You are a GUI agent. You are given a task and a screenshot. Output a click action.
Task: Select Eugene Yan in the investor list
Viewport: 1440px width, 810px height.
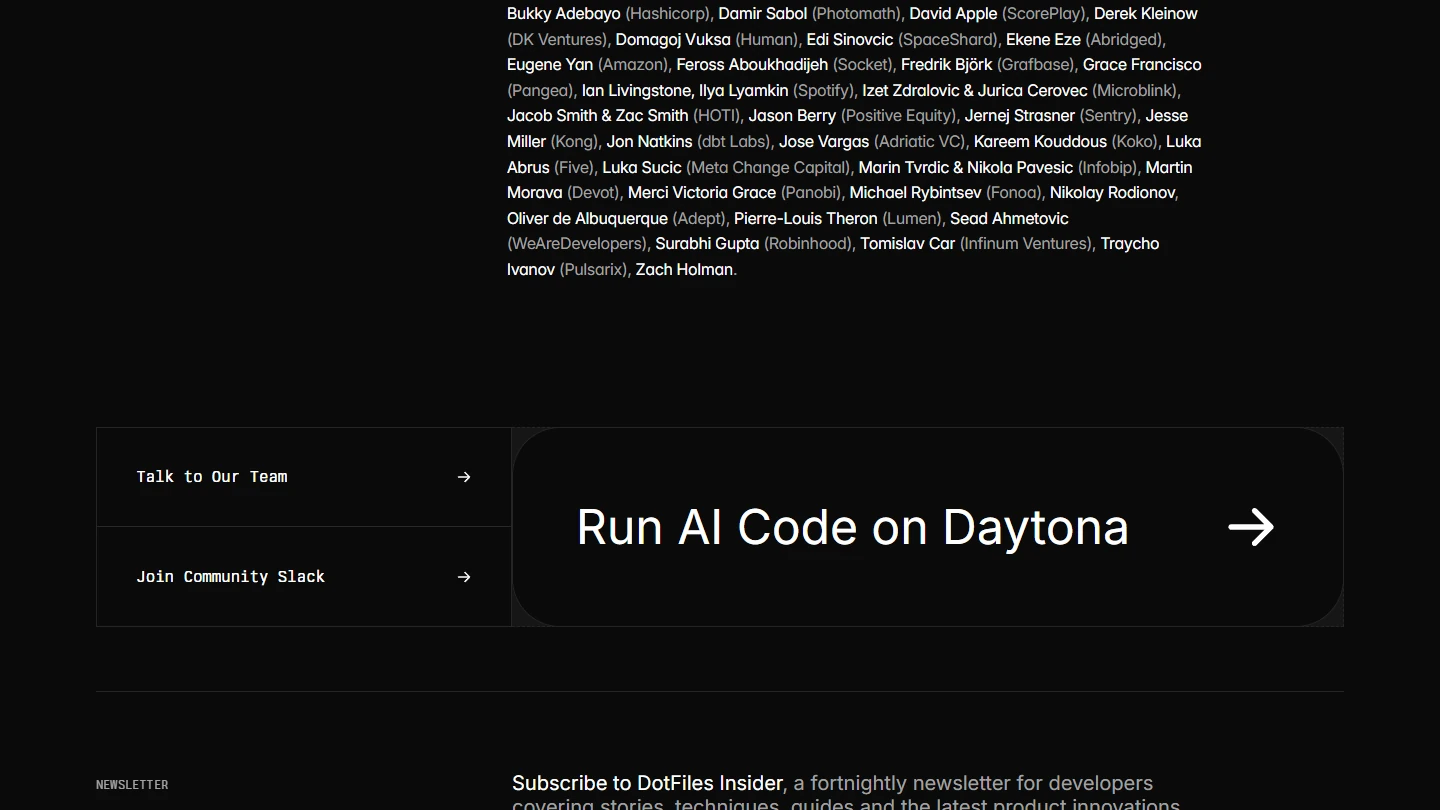click(x=550, y=65)
